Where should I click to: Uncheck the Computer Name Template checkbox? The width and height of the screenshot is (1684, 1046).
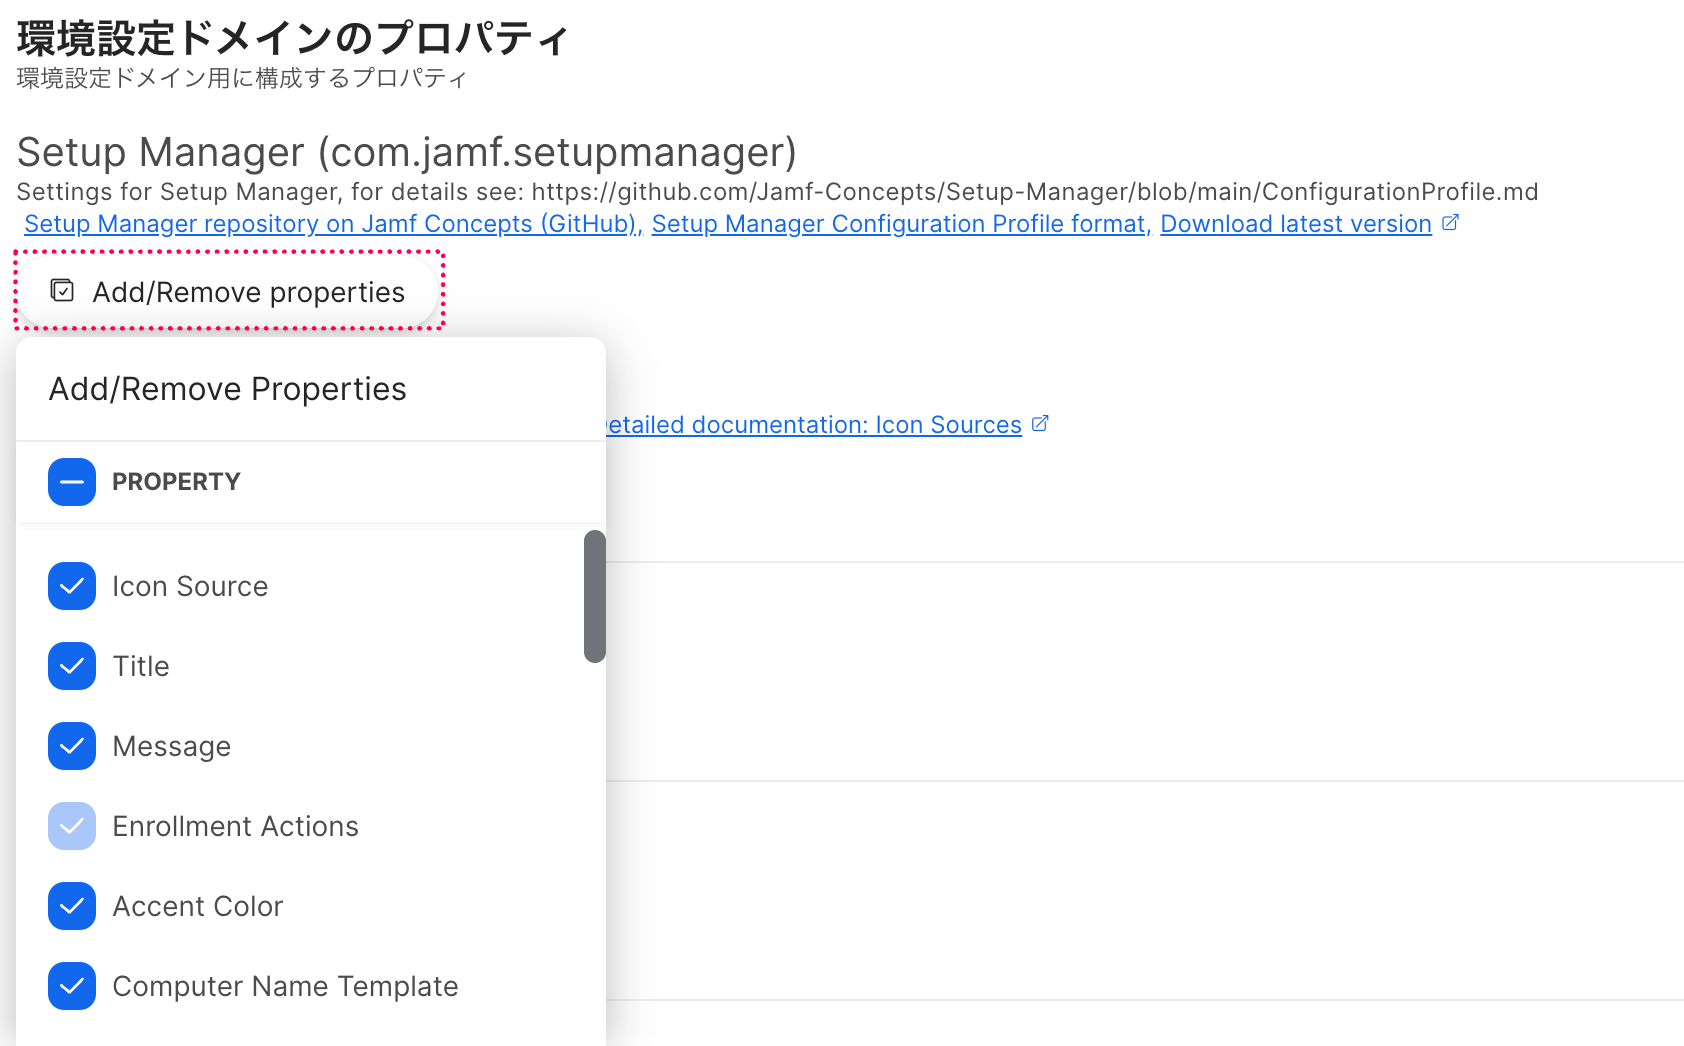[72, 986]
